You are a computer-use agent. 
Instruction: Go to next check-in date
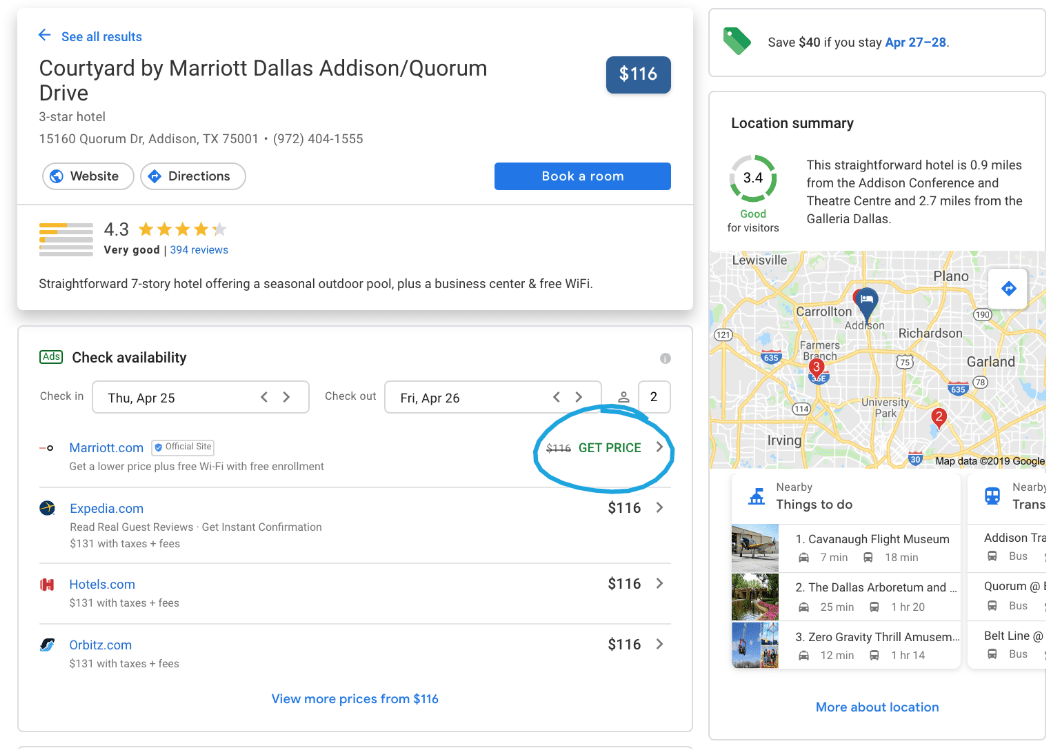[287, 397]
